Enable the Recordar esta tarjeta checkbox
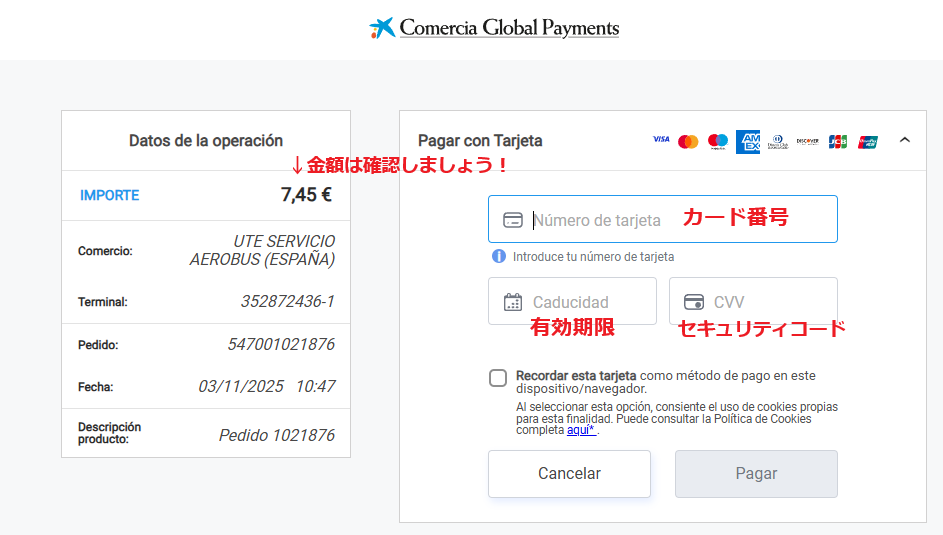This screenshot has height=535, width=943. (498, 378)
